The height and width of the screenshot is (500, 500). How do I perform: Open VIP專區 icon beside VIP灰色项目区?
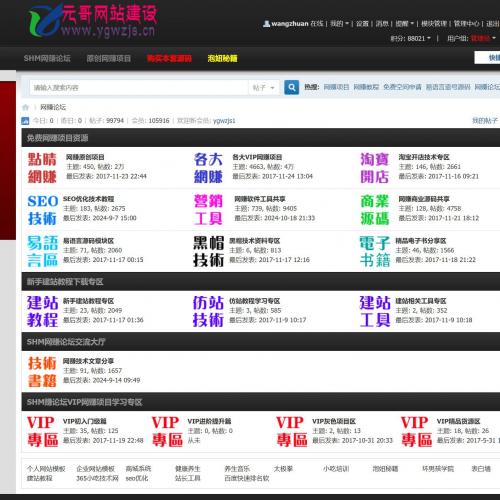(x=292, y=432)
